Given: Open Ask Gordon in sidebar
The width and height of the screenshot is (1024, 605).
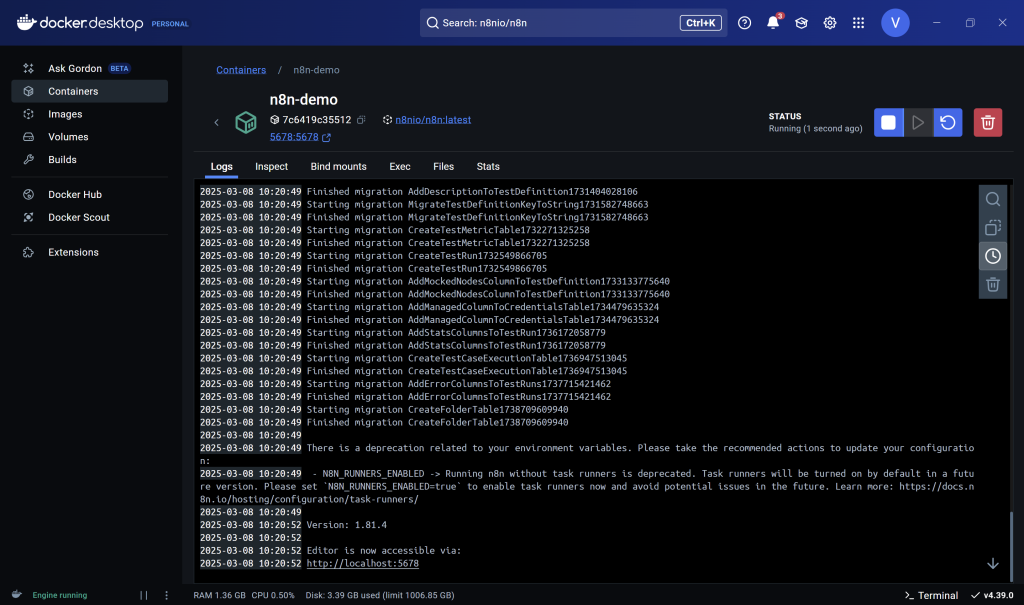Looking at the screenshot, I should pos(89,69).
